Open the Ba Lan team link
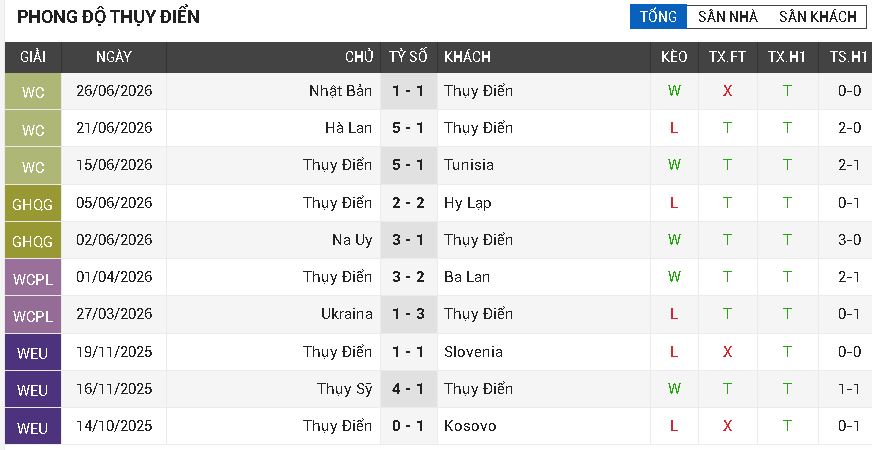Image resolution: width=872 pixels, height=450 pixels. pos(467,277)
